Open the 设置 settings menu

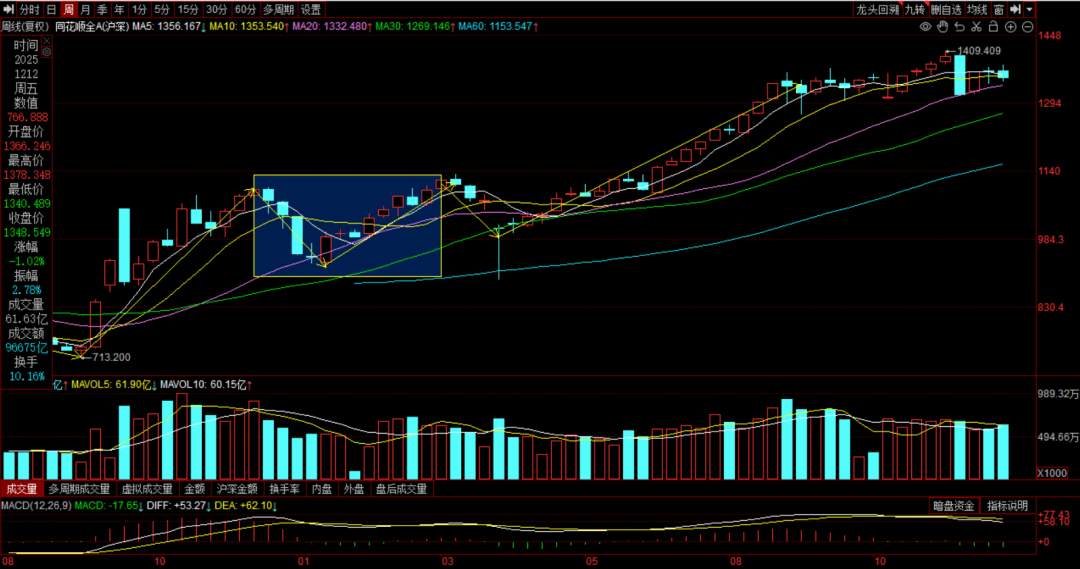tap(311, 9)
